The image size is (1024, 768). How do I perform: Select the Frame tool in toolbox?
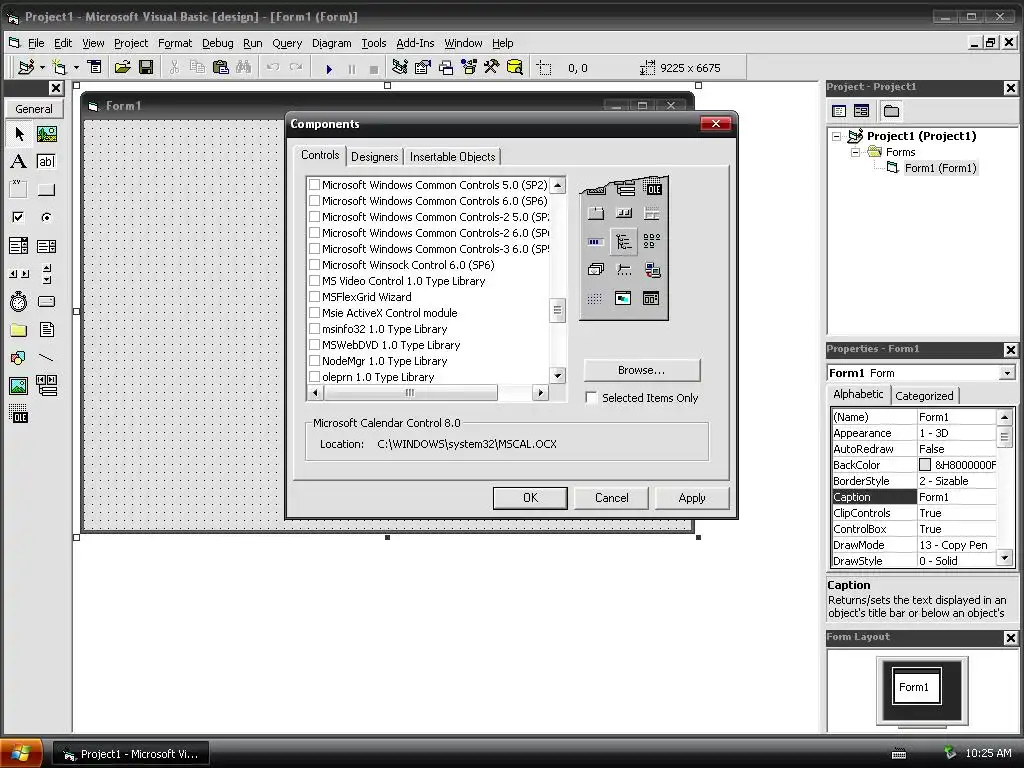coord(19,189)
